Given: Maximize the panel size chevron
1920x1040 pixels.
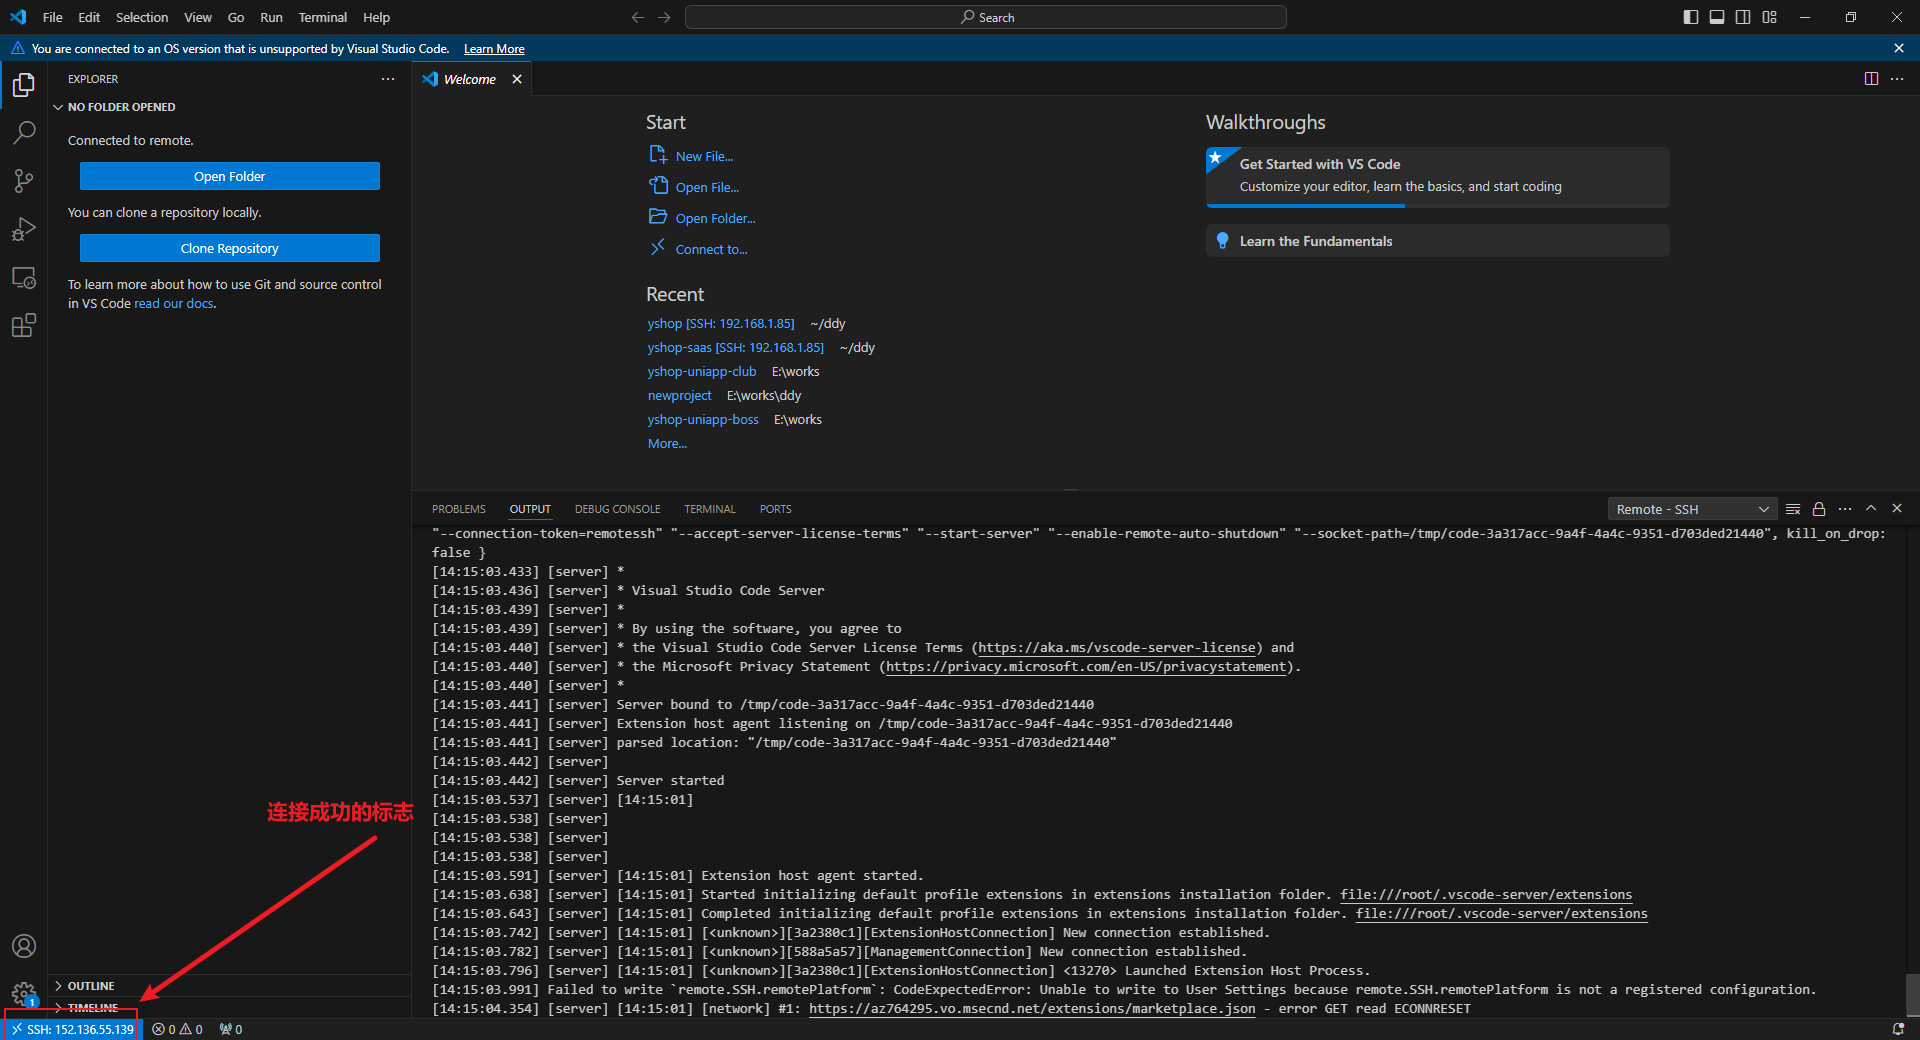Looking at the screenshot, I should point(1871,509).
